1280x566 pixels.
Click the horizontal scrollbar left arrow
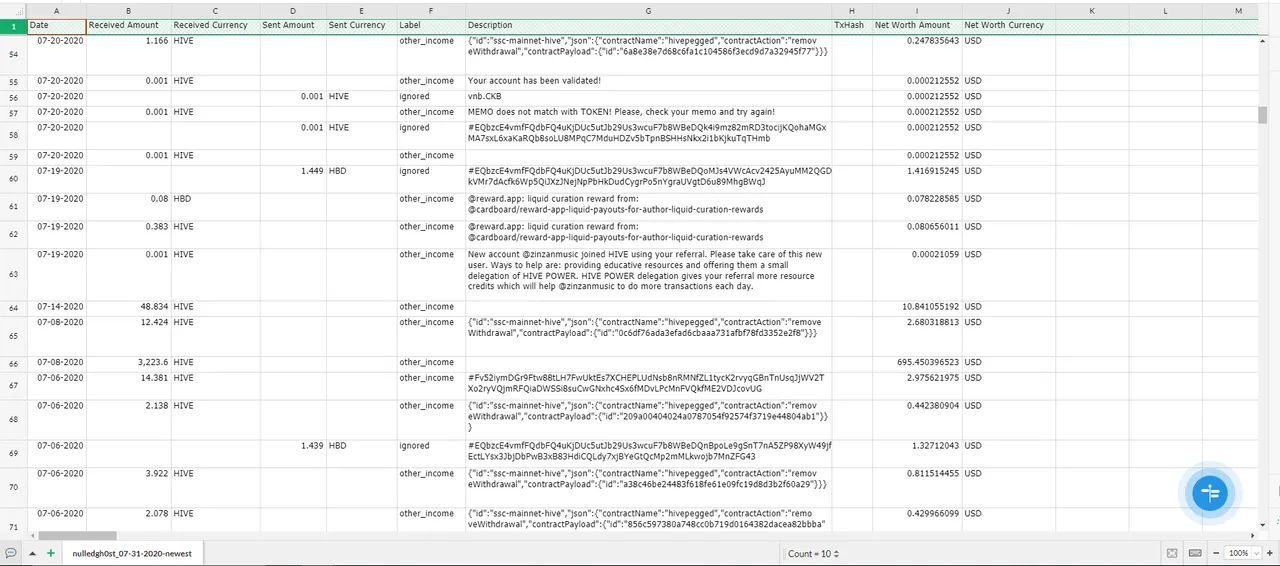32,536
